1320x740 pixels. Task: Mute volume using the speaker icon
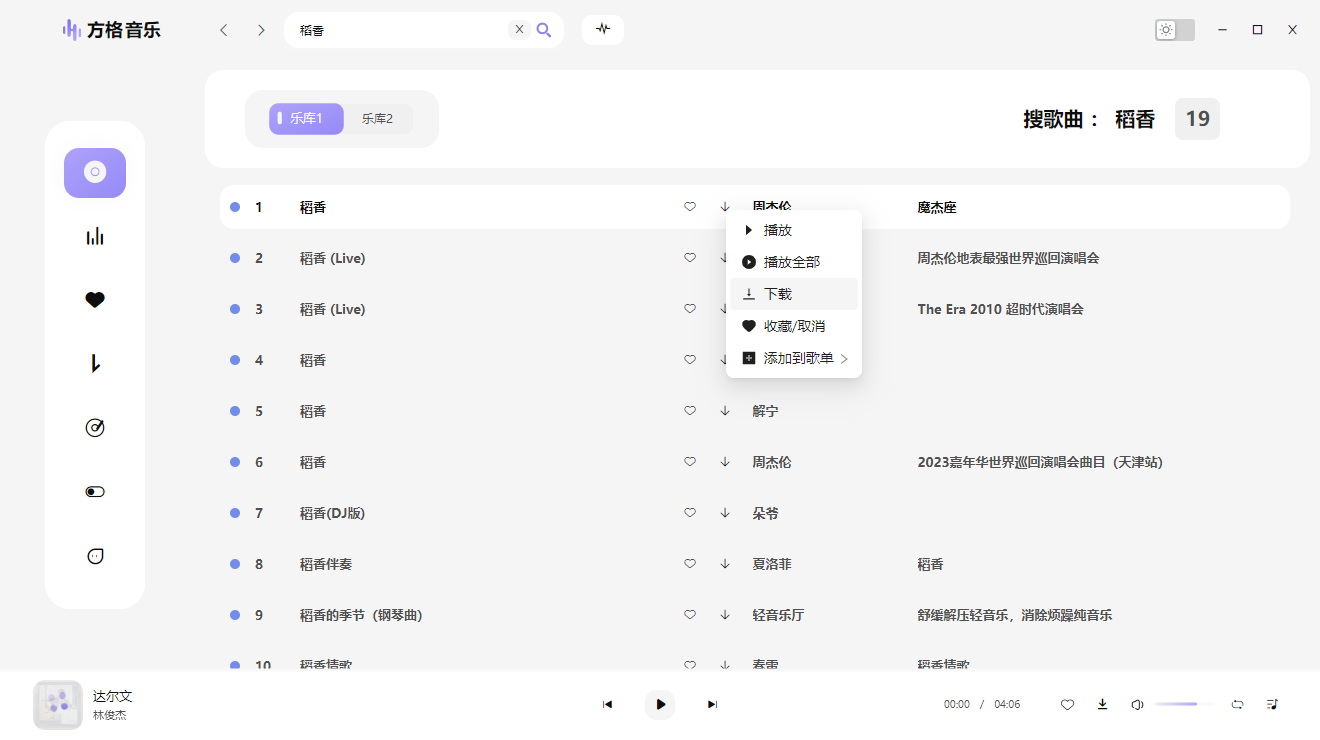coord(1136,704)
